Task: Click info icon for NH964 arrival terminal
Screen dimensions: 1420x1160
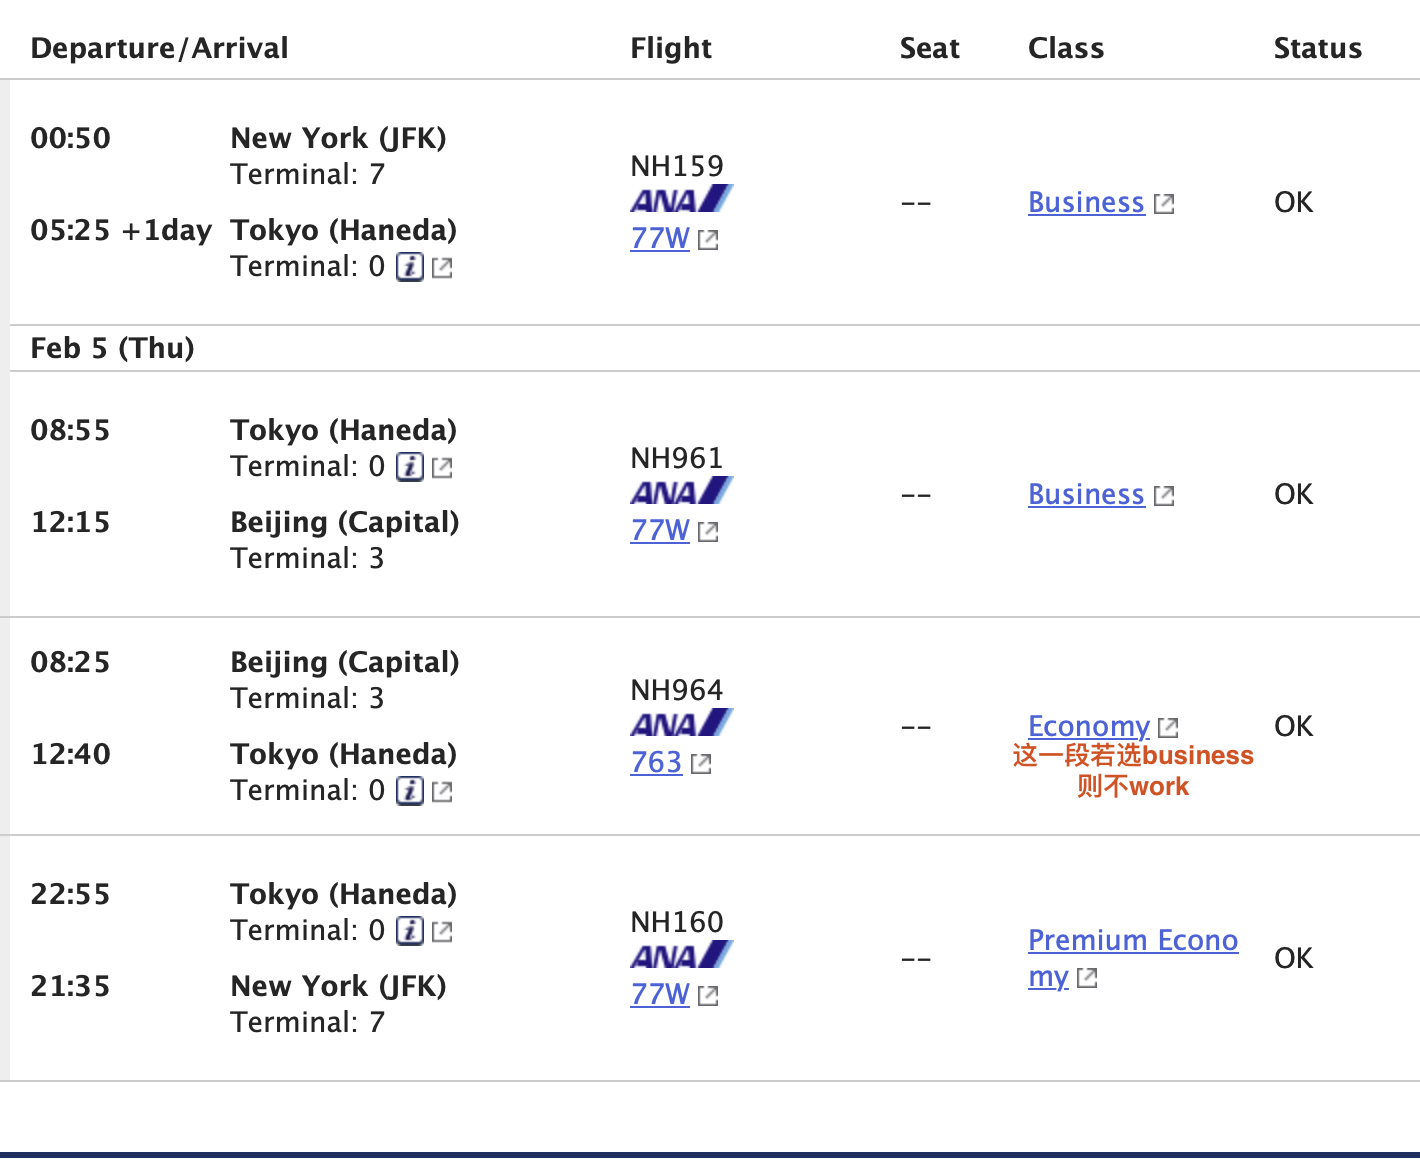Action: pyautogui.click(x=410, y=791)
